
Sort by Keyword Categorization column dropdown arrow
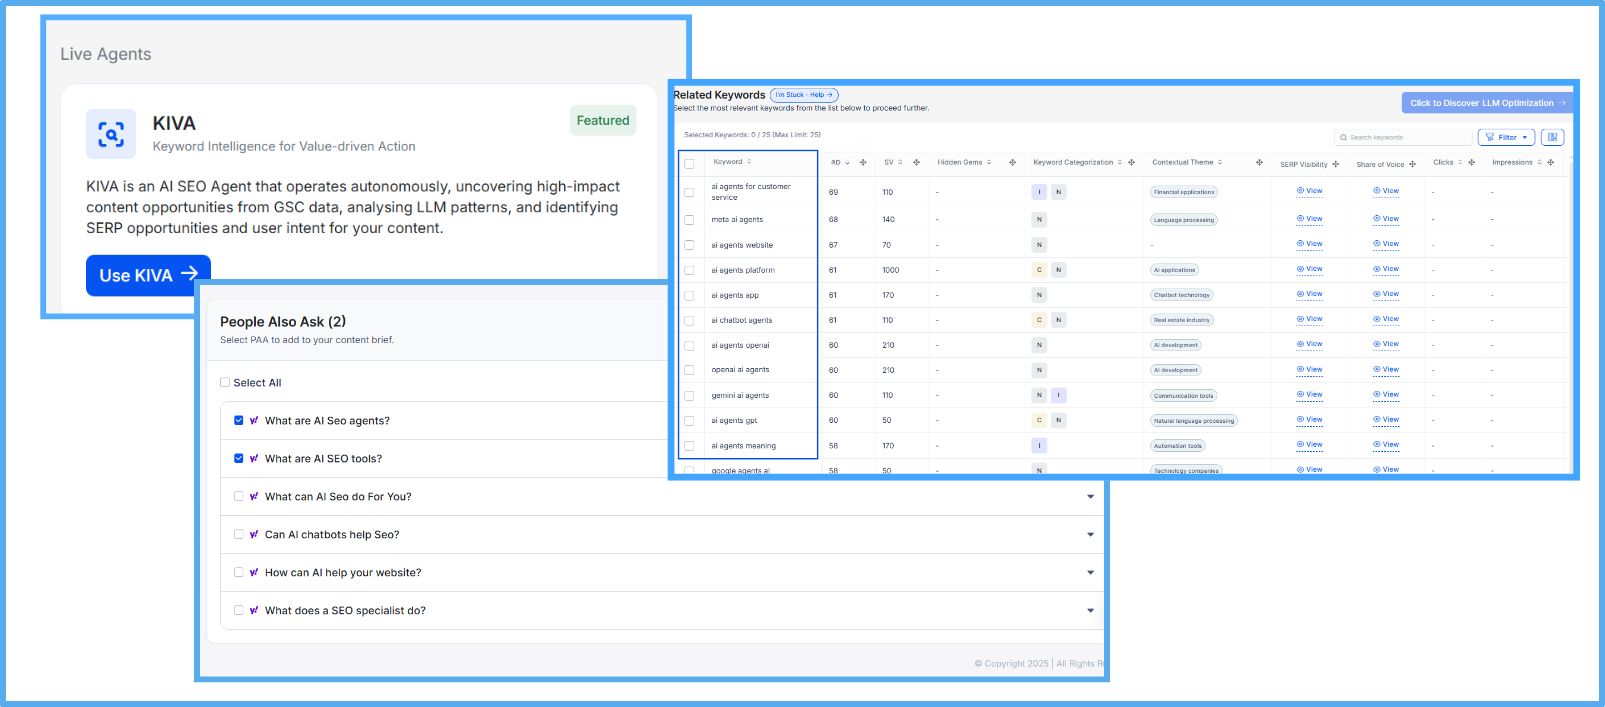coord(1120,162)
